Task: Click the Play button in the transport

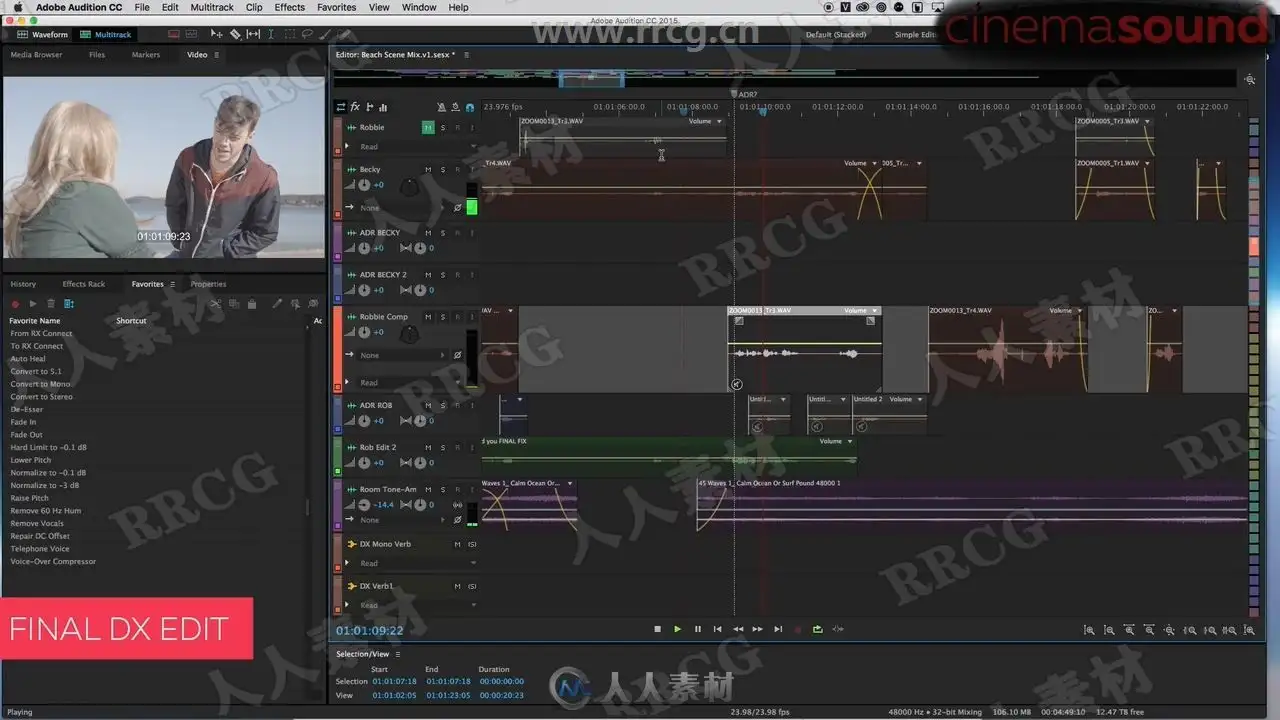Action: (x=677, y=629)
